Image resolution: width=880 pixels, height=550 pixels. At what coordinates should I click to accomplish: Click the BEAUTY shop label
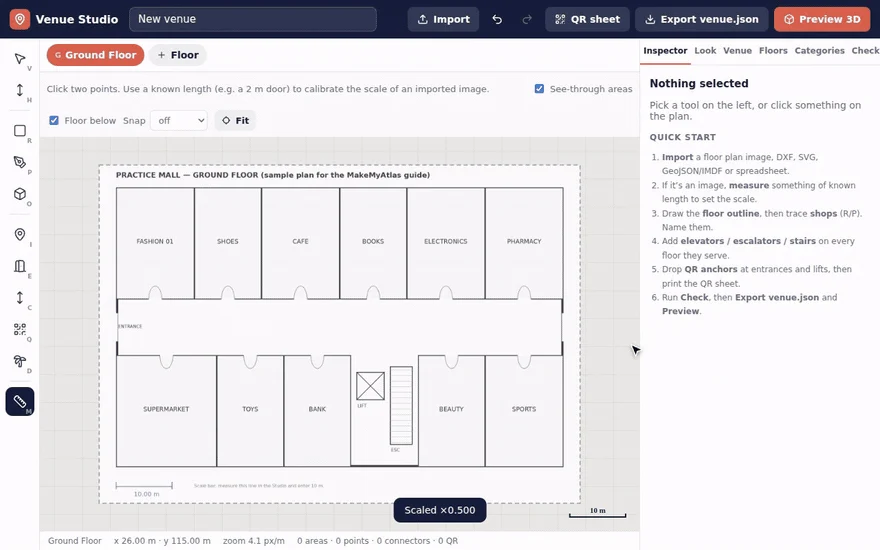[x=451, y=409]
